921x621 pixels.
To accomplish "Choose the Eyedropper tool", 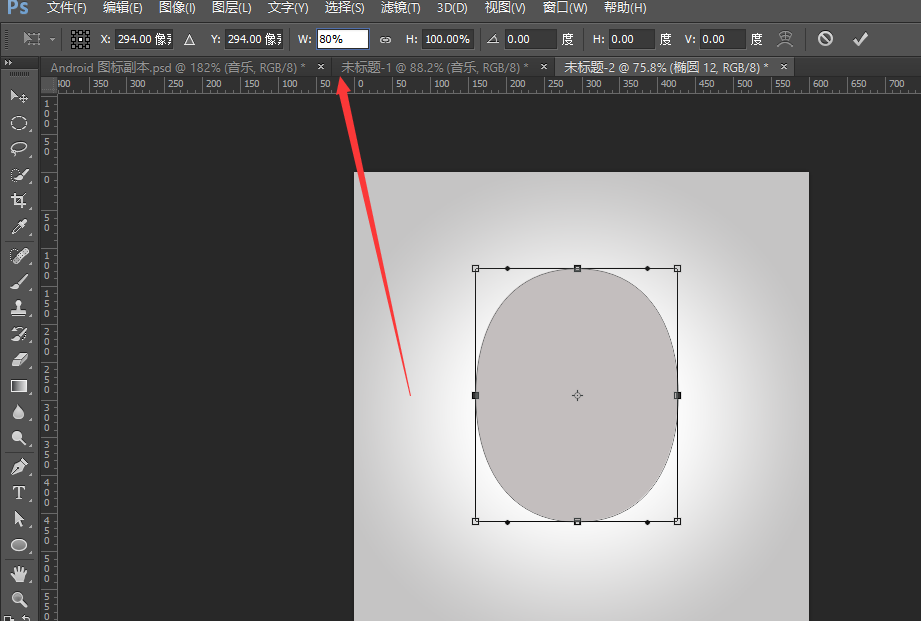I will click(19, 228).
